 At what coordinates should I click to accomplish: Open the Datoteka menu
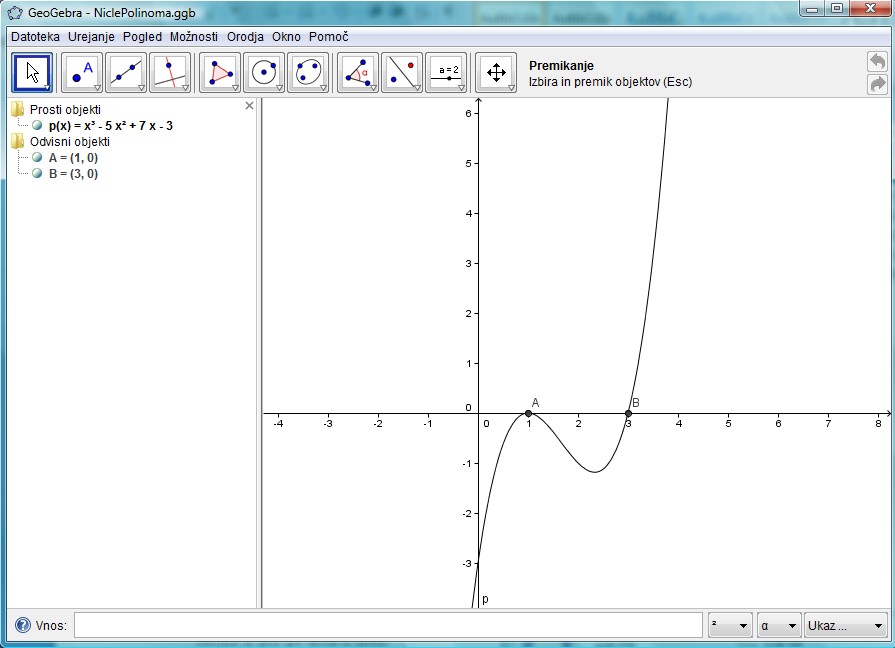click(x=35, y=36)
